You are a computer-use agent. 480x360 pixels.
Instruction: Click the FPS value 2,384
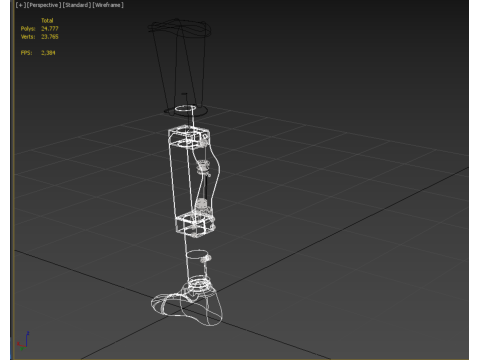tap(48, 53)
